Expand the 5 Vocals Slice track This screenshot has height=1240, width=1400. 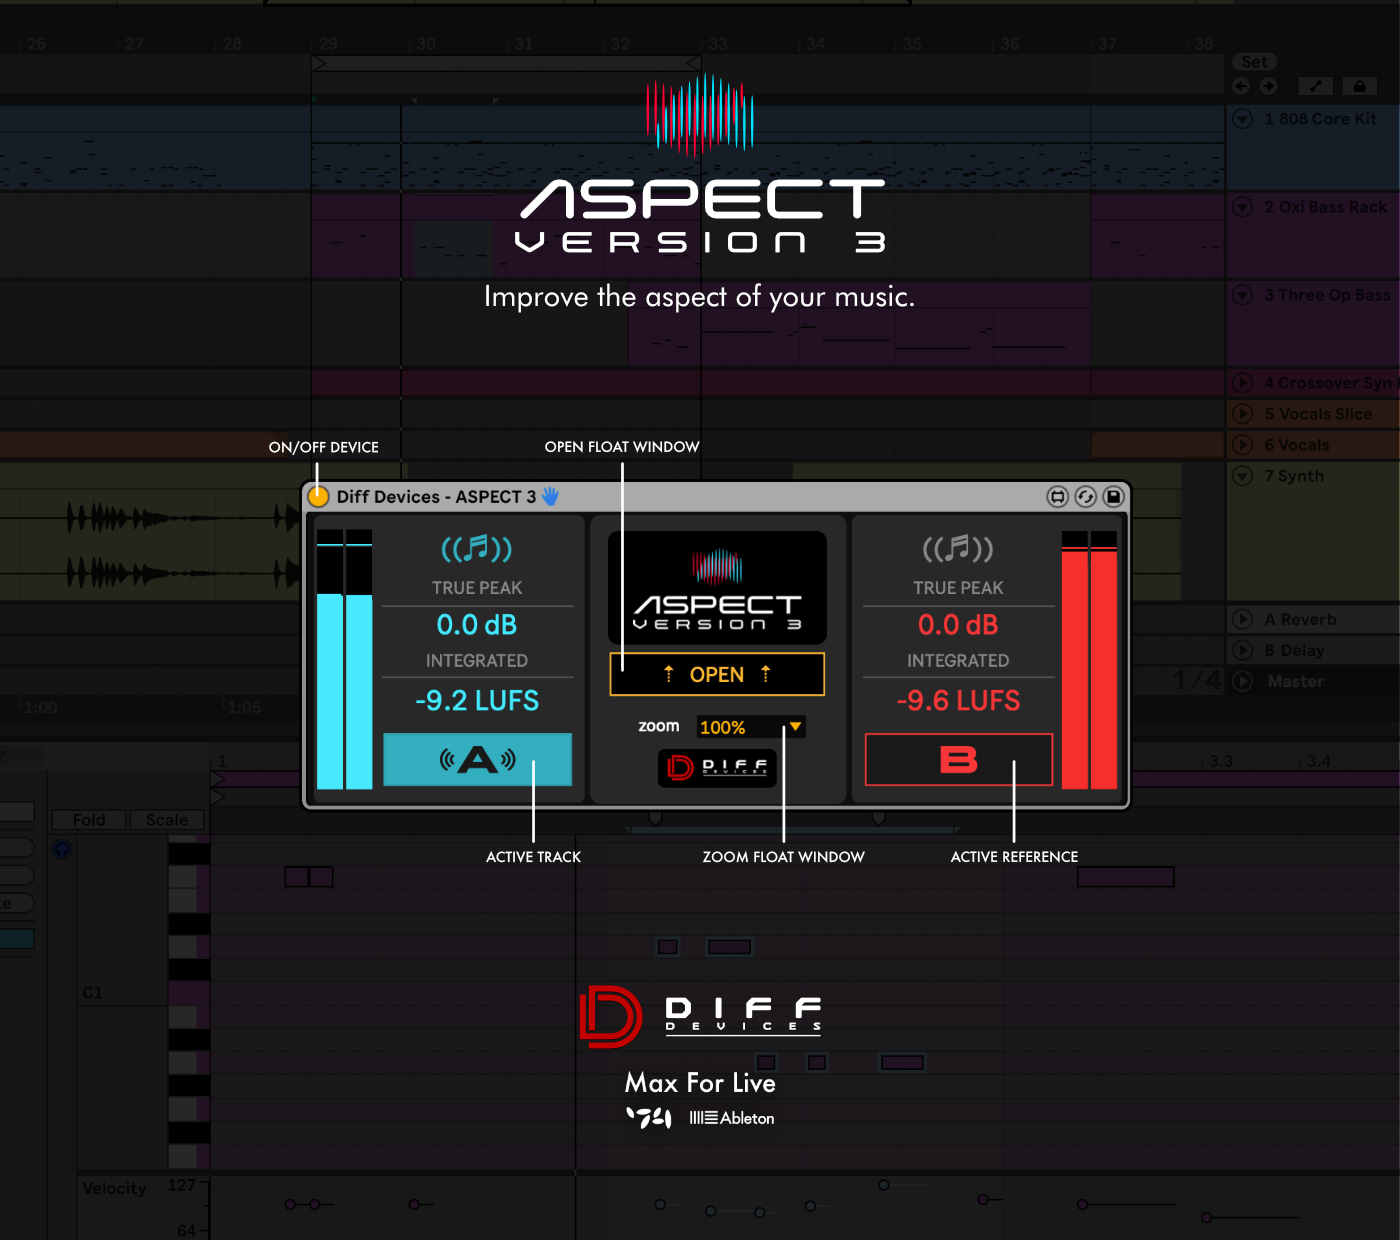pyautogui.click(x=1242, y=414)
